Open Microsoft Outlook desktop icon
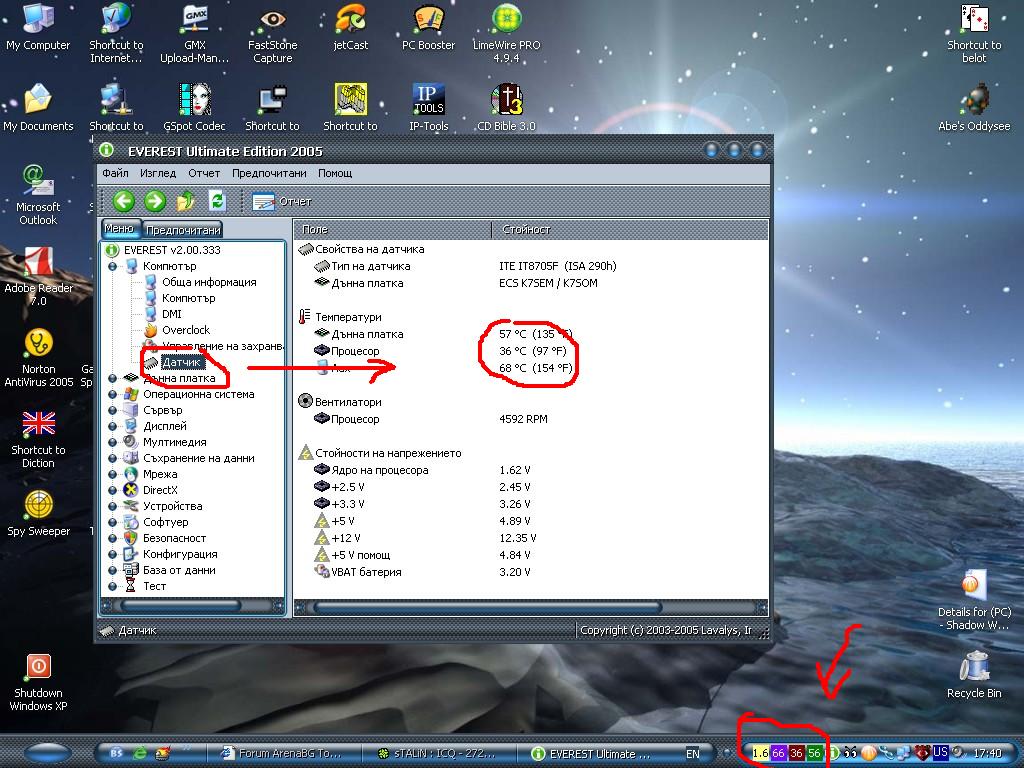This screenshot has height=768, width=1024. point(38,195)
